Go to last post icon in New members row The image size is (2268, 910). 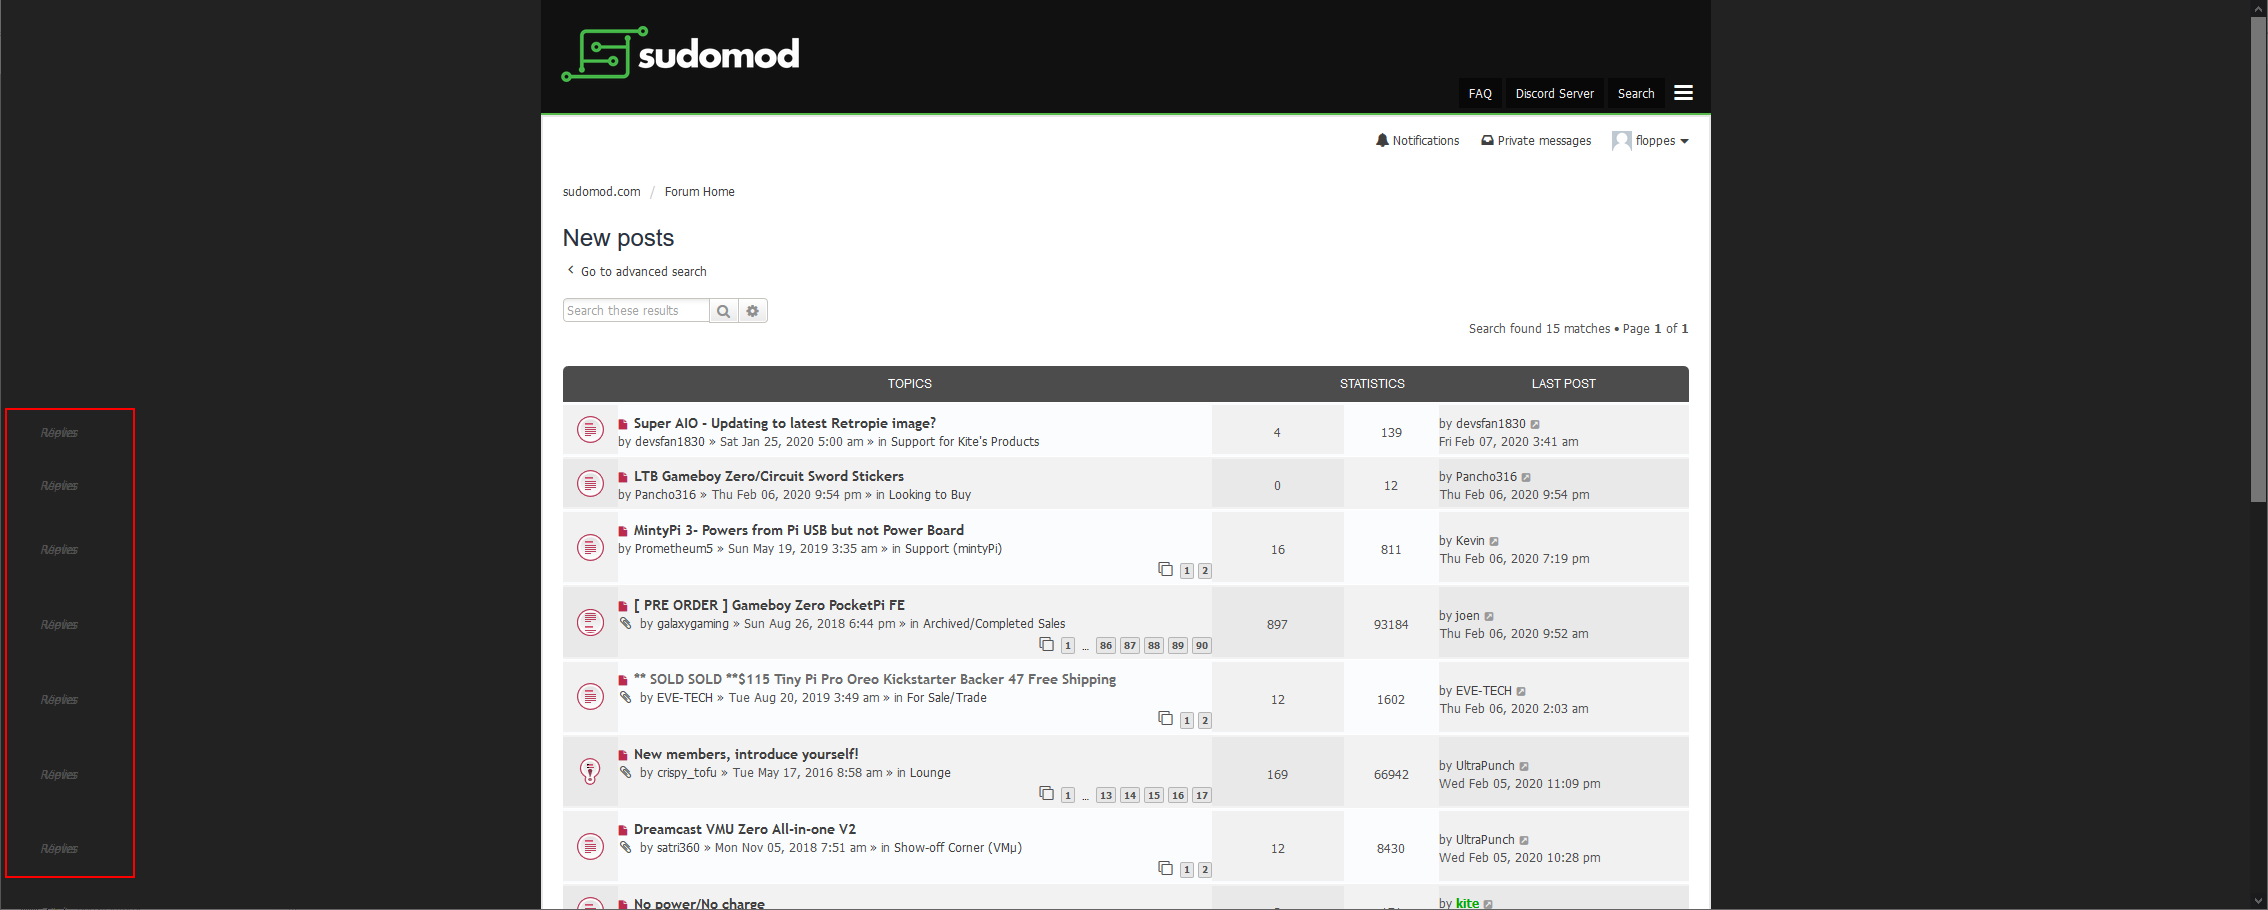[x=1524, y=766]
